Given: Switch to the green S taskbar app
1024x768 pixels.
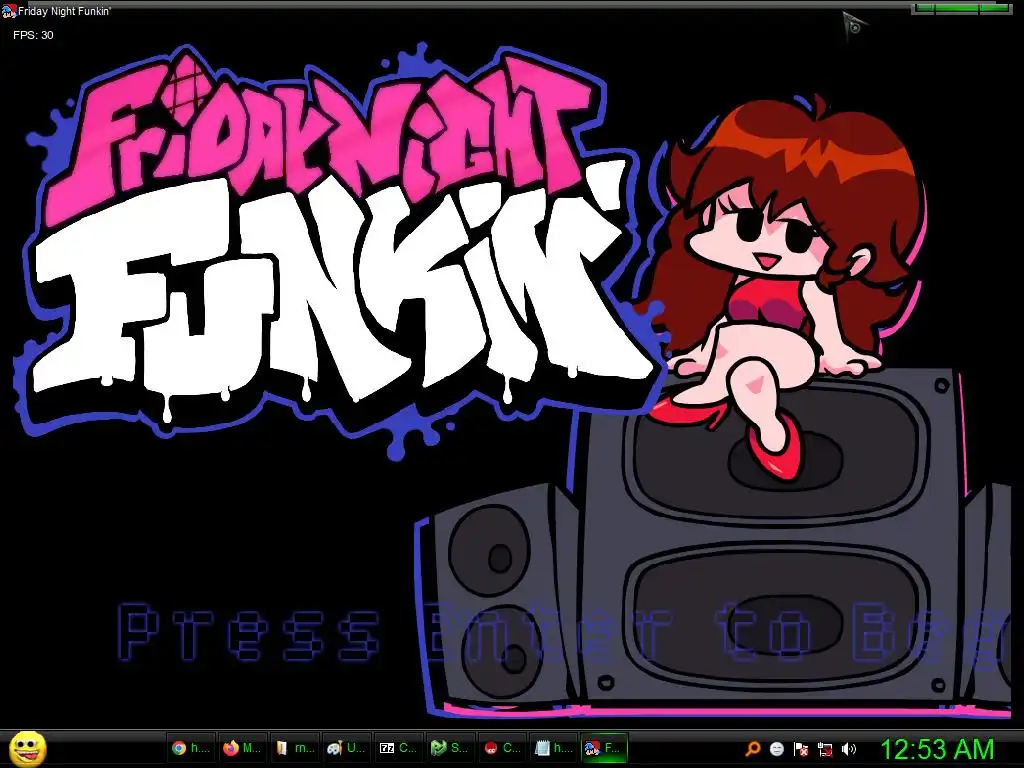Looking at the screenshot, I should (451, 748).
